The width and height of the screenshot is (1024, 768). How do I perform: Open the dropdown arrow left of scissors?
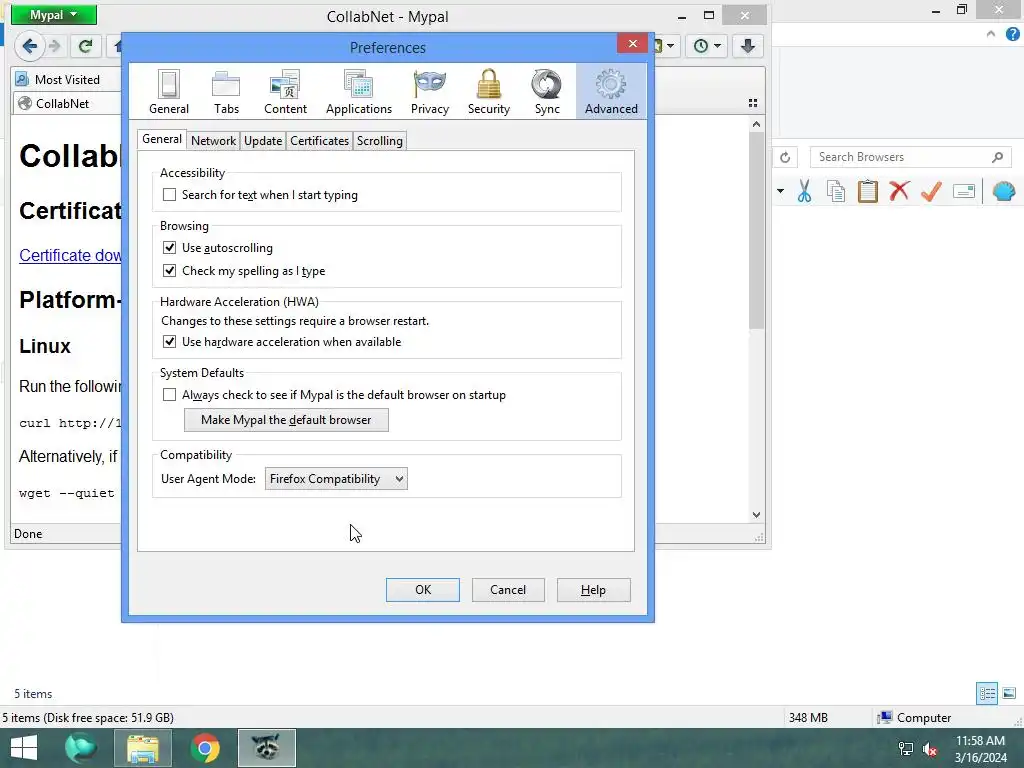[x=780, y=191]
